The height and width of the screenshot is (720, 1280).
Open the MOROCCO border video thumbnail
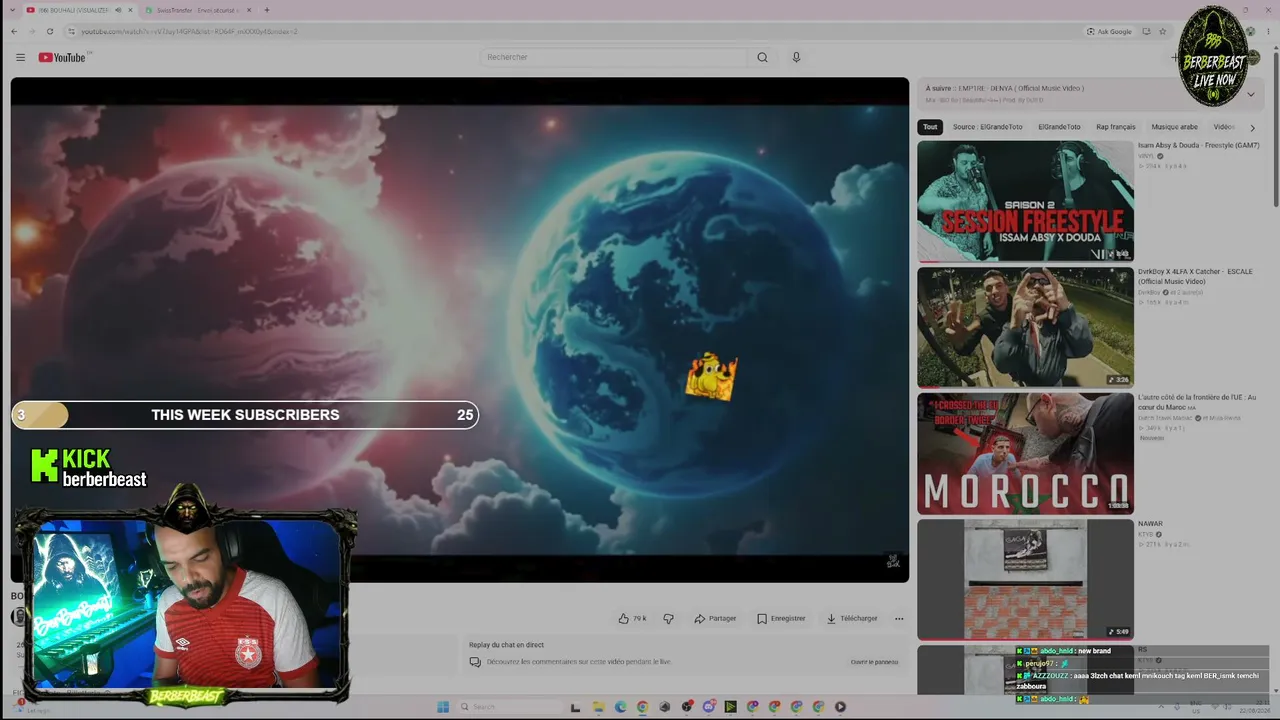(x=1025, y=453)
